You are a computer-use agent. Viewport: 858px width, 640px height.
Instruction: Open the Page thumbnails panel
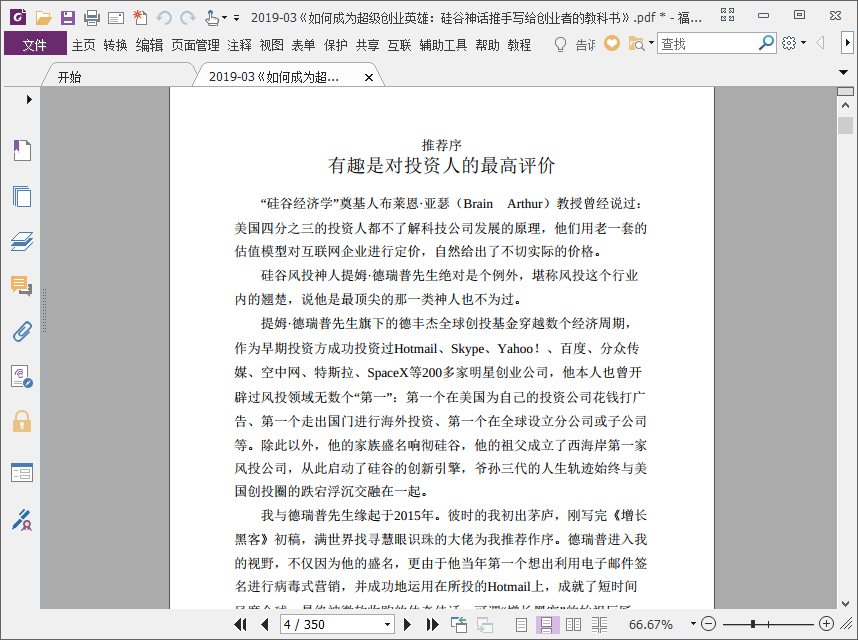(x=22, y=196)
